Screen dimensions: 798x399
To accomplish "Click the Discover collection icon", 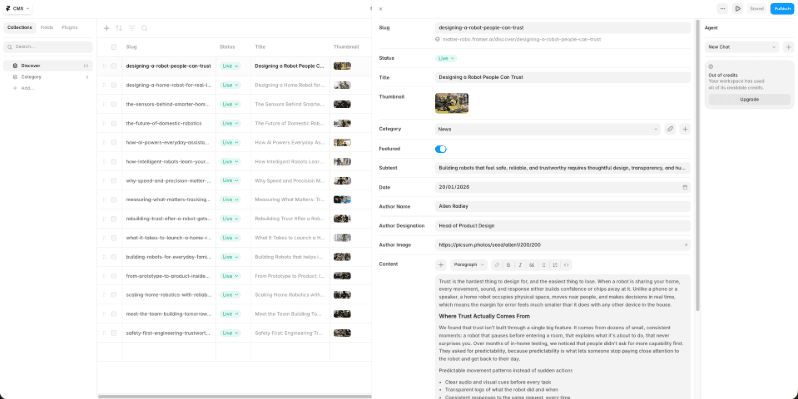I will [x=15, y=66].
